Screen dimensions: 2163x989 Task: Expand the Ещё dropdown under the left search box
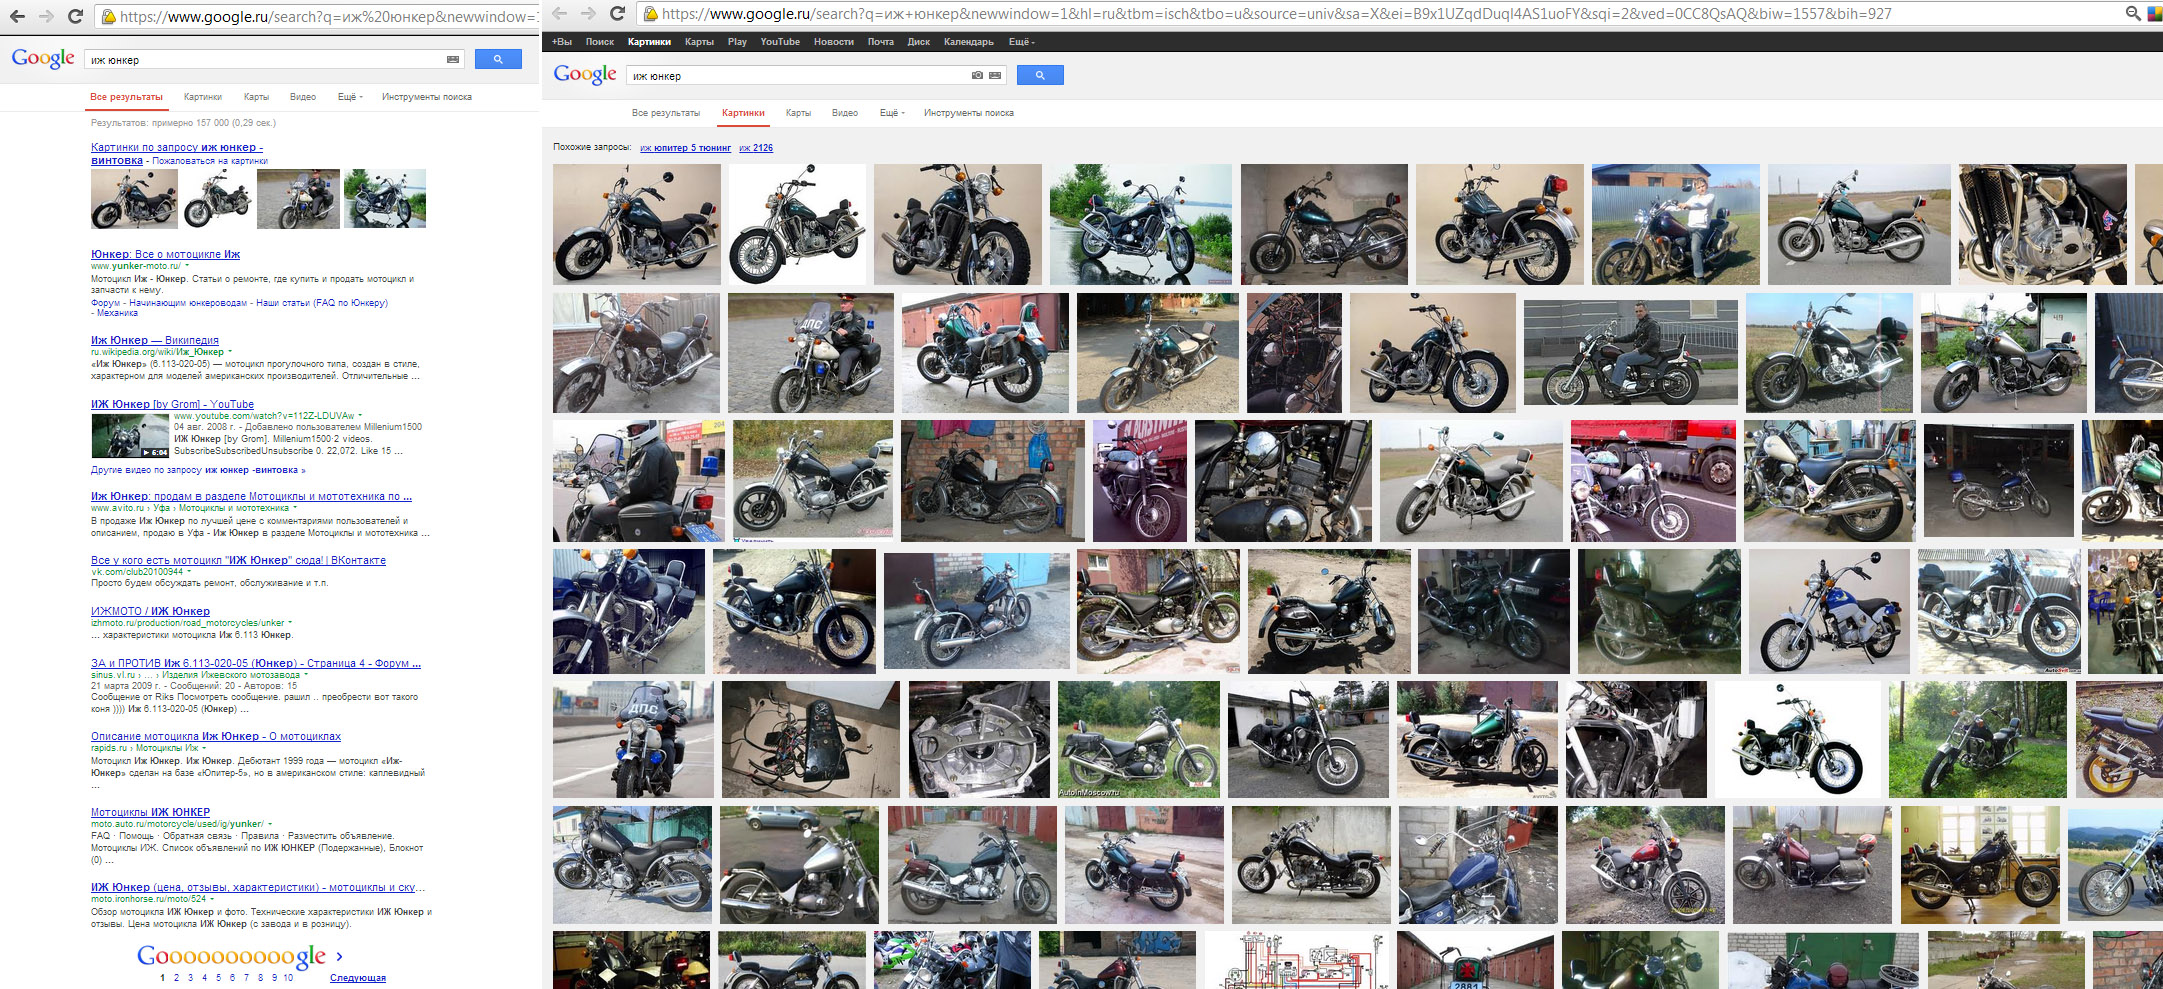[x=350, y=97]
